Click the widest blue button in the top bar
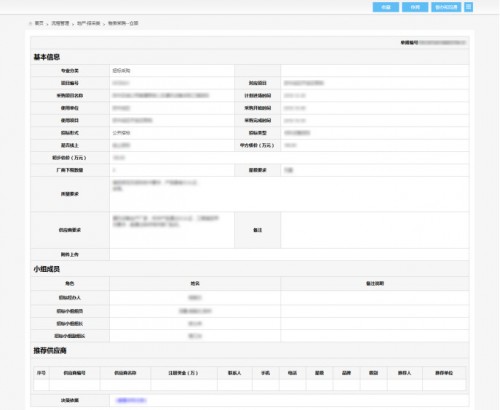Viewport: 500px width, 410px height. pyautogui.click(x=446, y=7)
